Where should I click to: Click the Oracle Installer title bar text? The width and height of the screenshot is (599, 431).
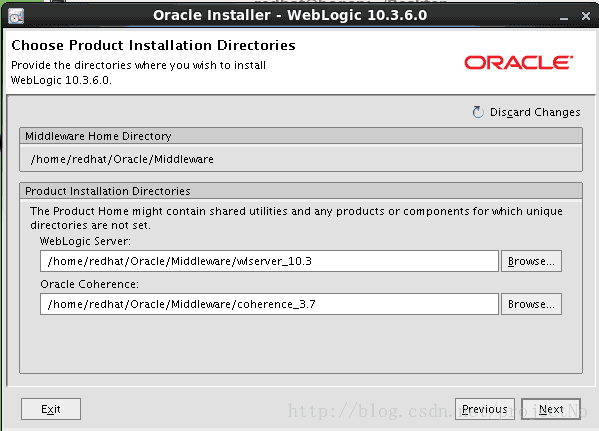[290, 15]
